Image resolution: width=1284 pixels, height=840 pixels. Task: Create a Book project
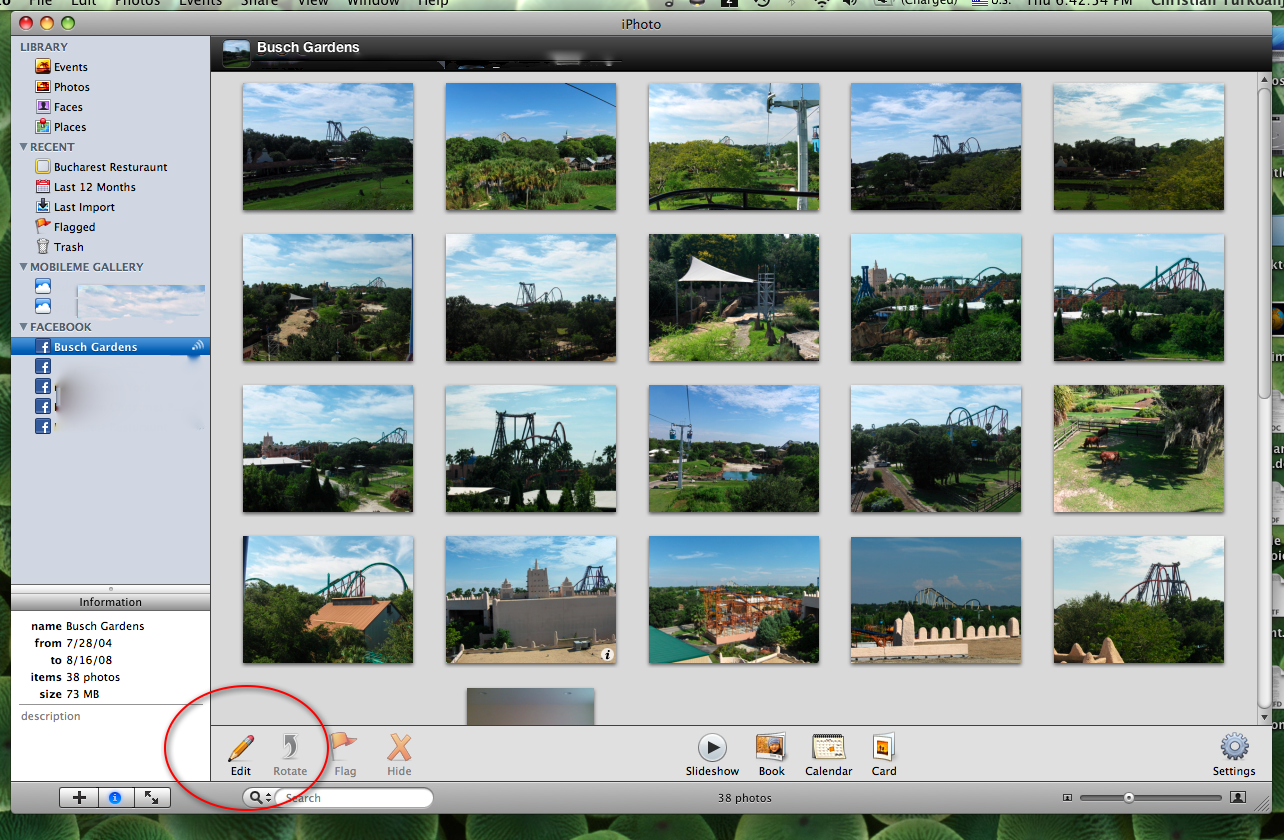771,755
